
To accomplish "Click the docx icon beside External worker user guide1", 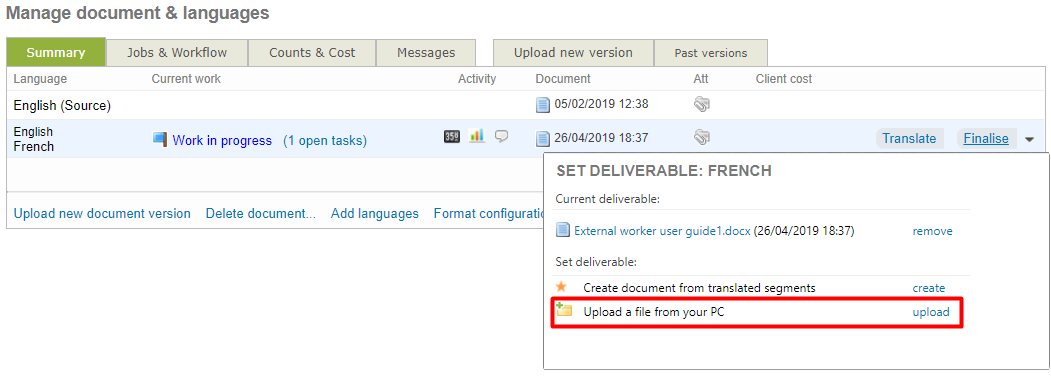I will (x=563, y=230).
